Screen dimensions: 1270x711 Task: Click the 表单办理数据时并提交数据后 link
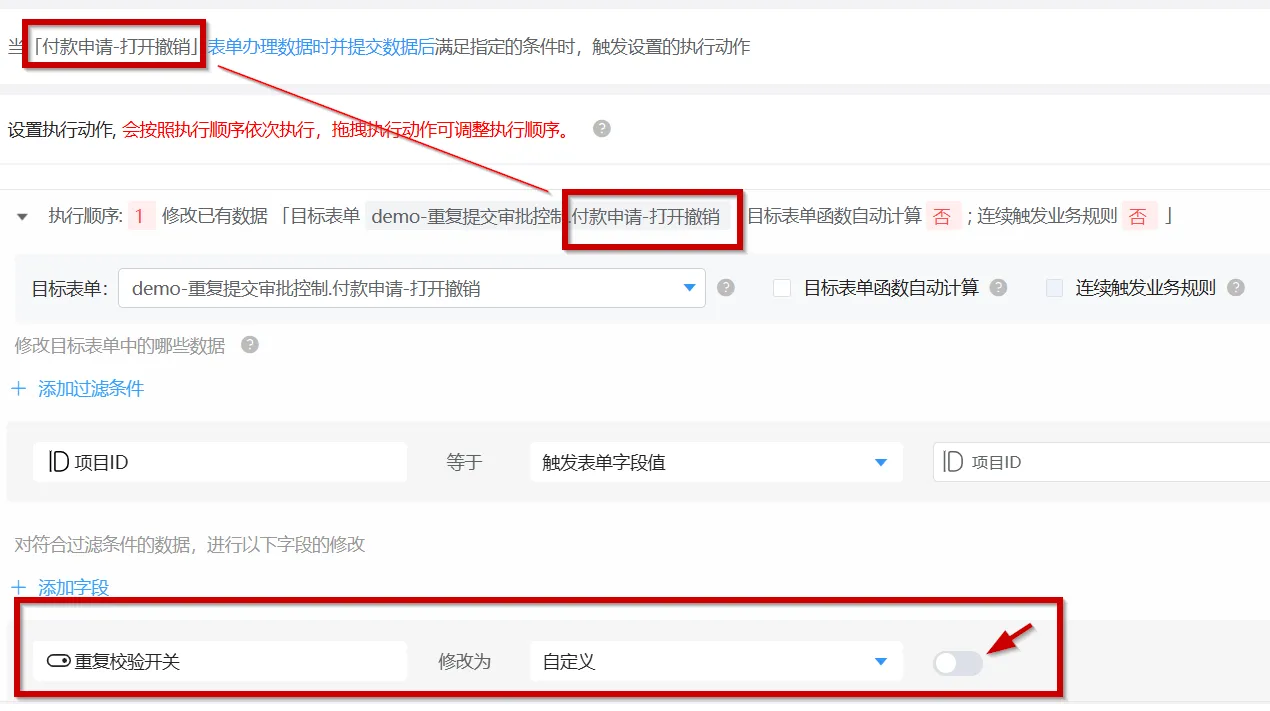tap(320, 46)
